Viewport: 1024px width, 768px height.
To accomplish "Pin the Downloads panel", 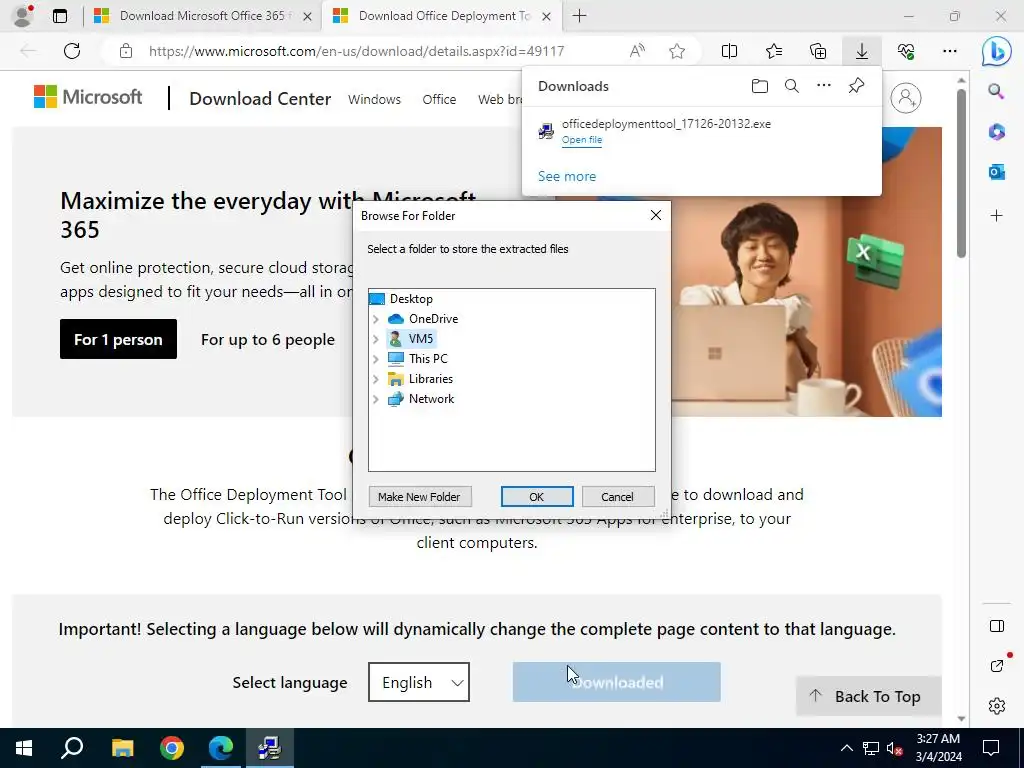I will 856,86.
